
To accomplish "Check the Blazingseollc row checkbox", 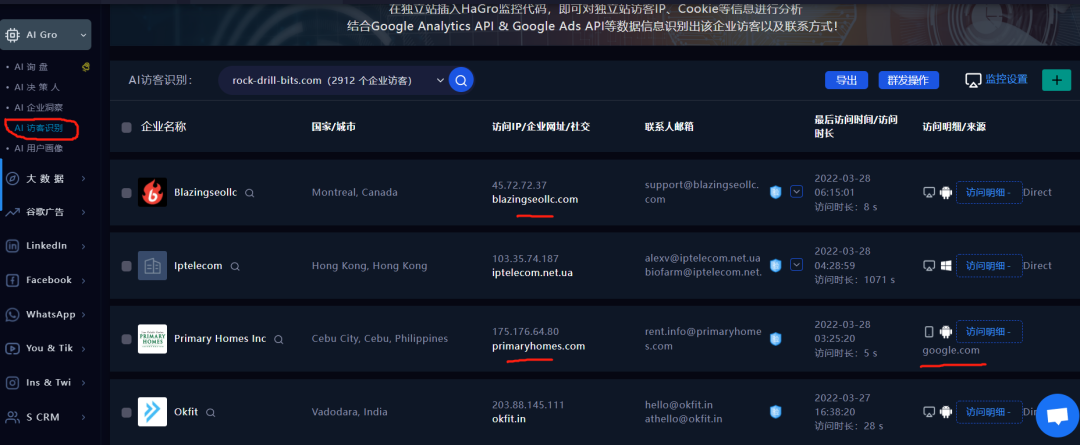I will [126, 193].
